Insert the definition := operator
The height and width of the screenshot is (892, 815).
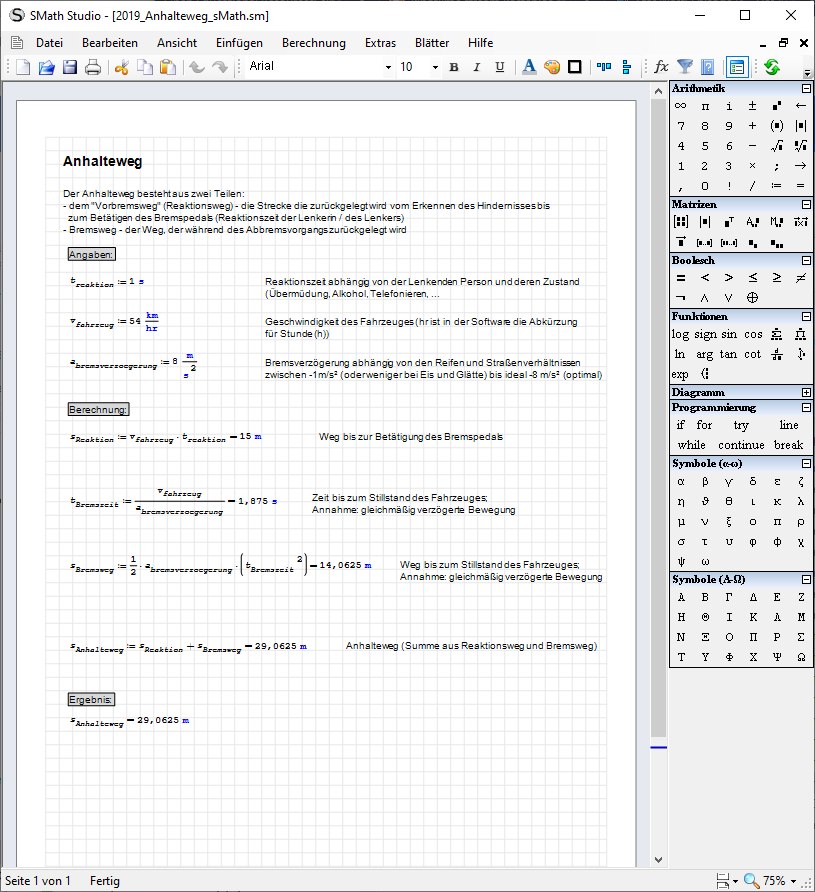coord(776,185)
